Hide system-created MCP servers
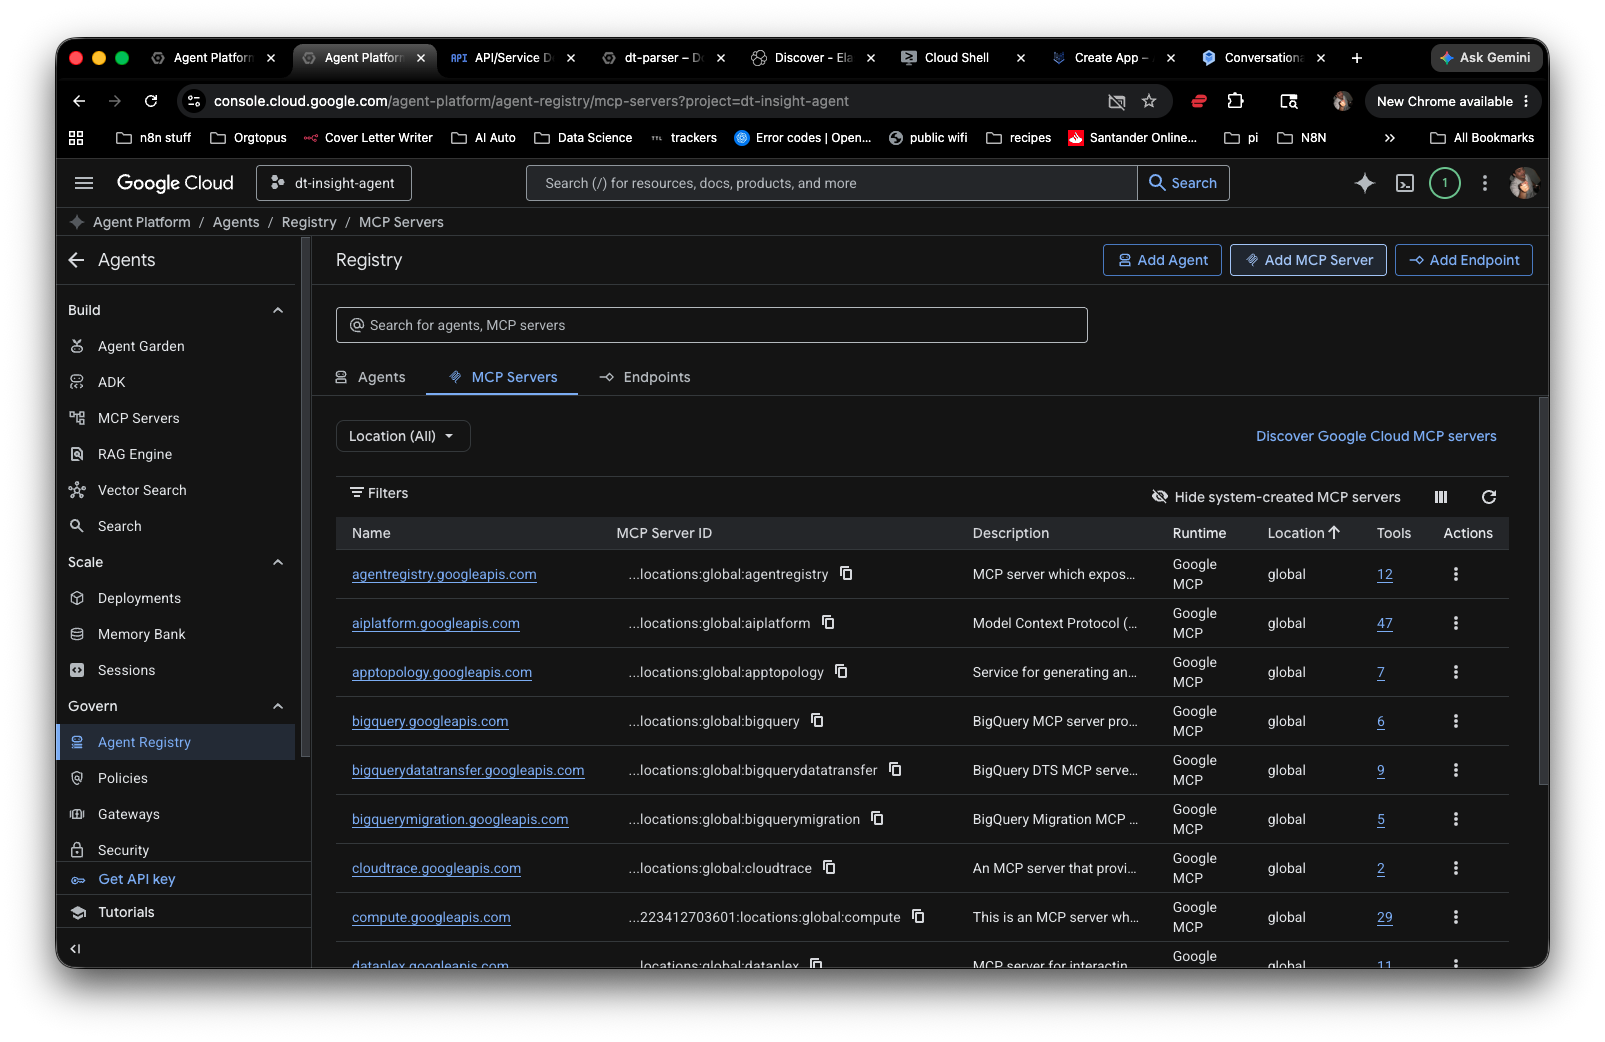The width and height of the screenshot is (1605, 1042). click(1276, 497)
